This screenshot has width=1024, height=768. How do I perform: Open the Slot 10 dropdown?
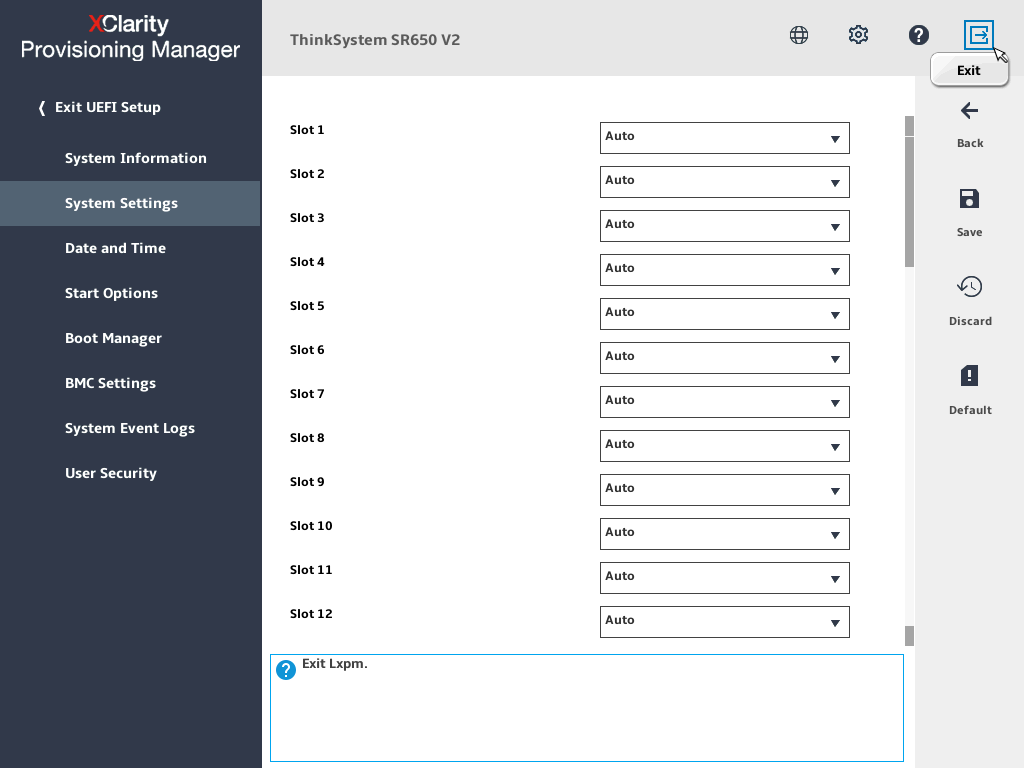coord(724,534)
